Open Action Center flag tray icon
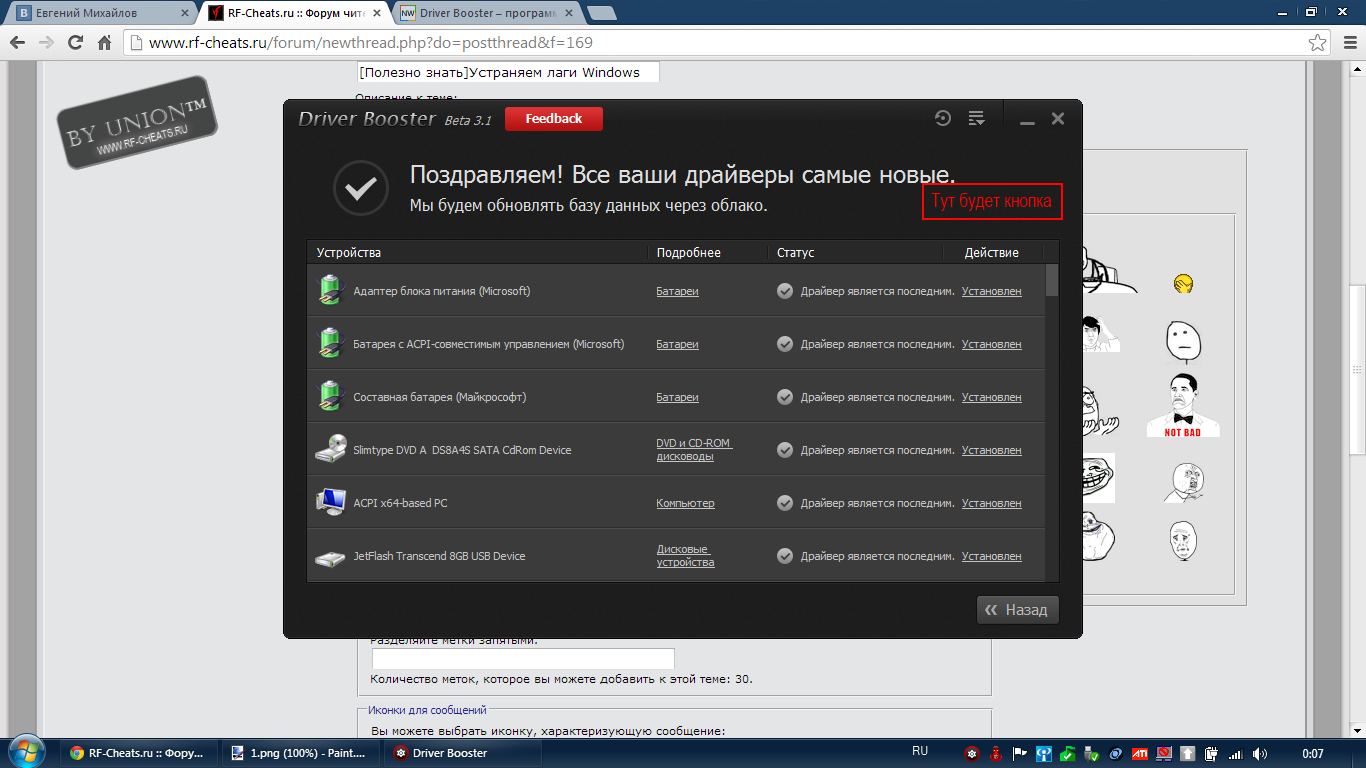The image size is (1366, 768). [x=1020, y=753]
